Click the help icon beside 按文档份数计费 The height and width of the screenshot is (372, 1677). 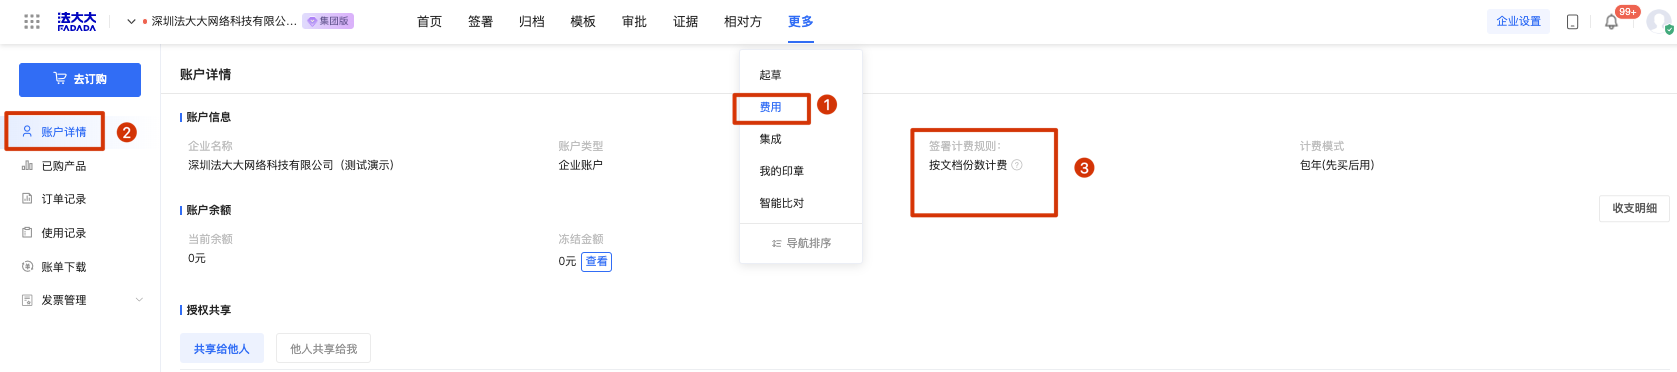coord(1017,165)
